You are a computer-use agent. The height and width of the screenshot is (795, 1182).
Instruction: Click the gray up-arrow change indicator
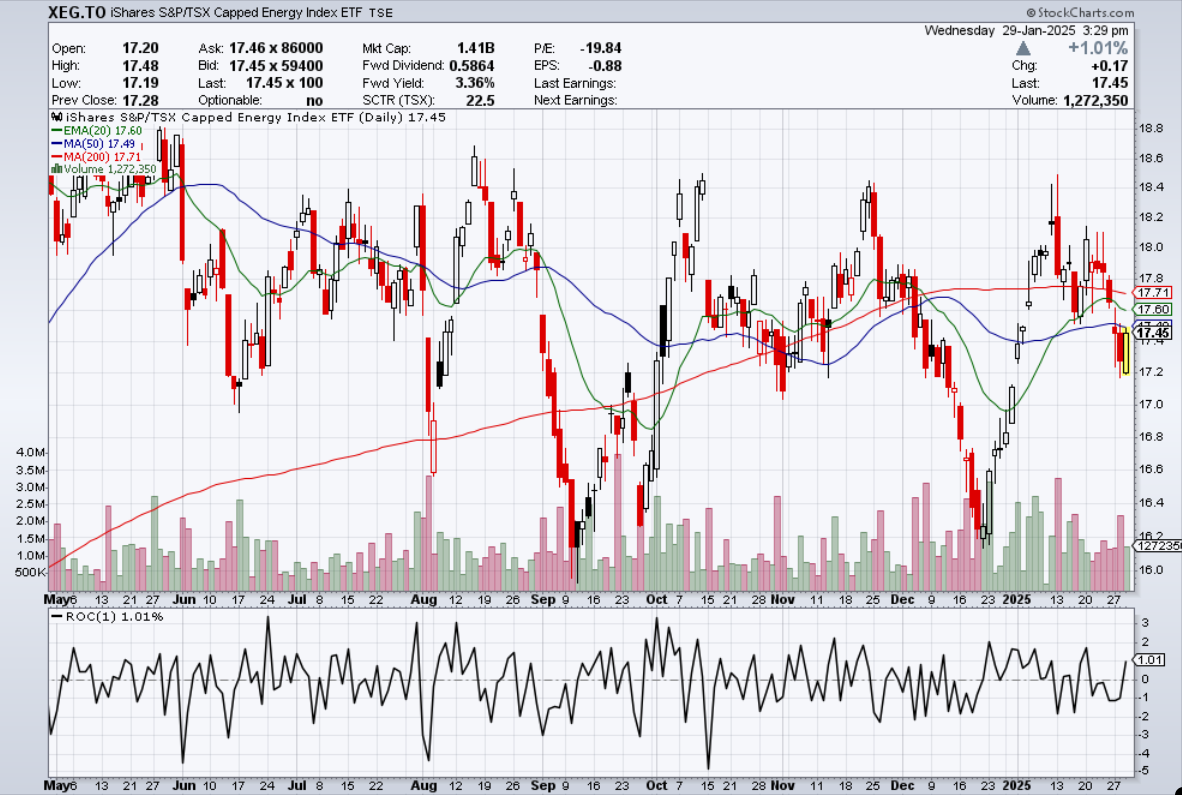coord(1022,48)
